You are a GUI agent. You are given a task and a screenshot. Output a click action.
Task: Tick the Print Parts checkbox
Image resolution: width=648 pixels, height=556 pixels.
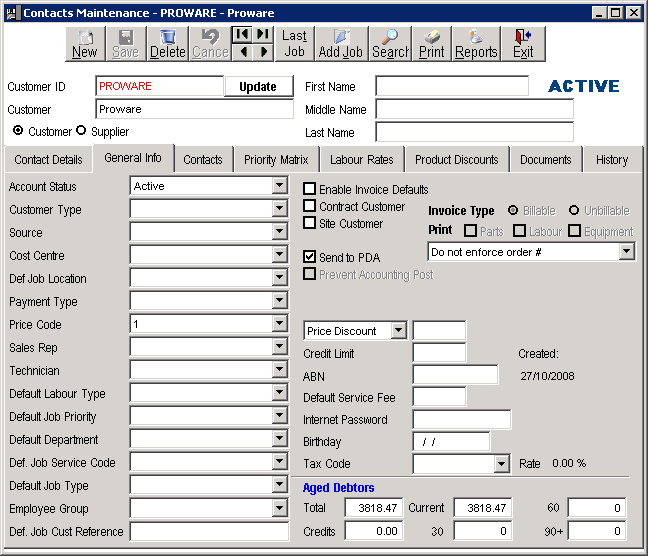pyautogui.click(x=470, y=231)
